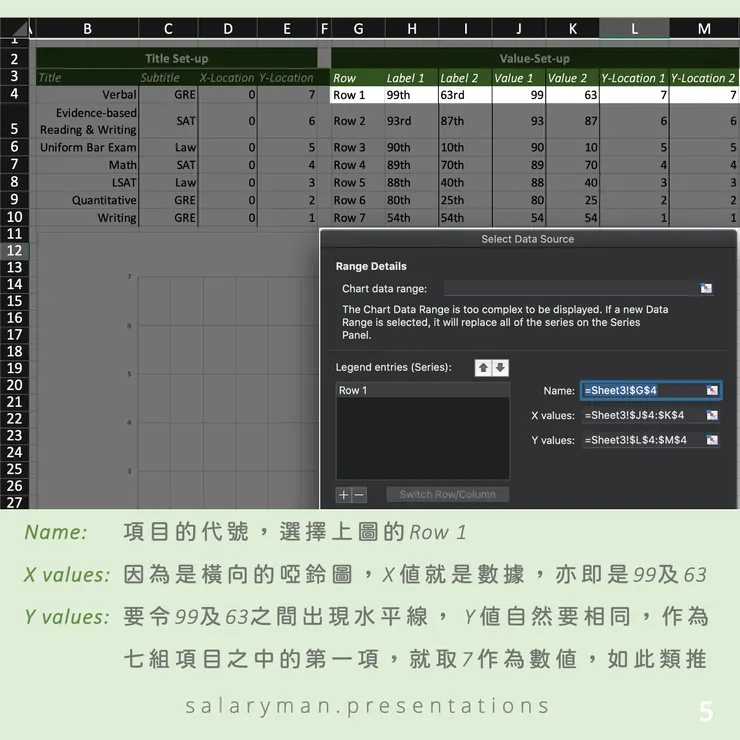
Task: Click 'LSAT' title cell
Action: (87, 183)
